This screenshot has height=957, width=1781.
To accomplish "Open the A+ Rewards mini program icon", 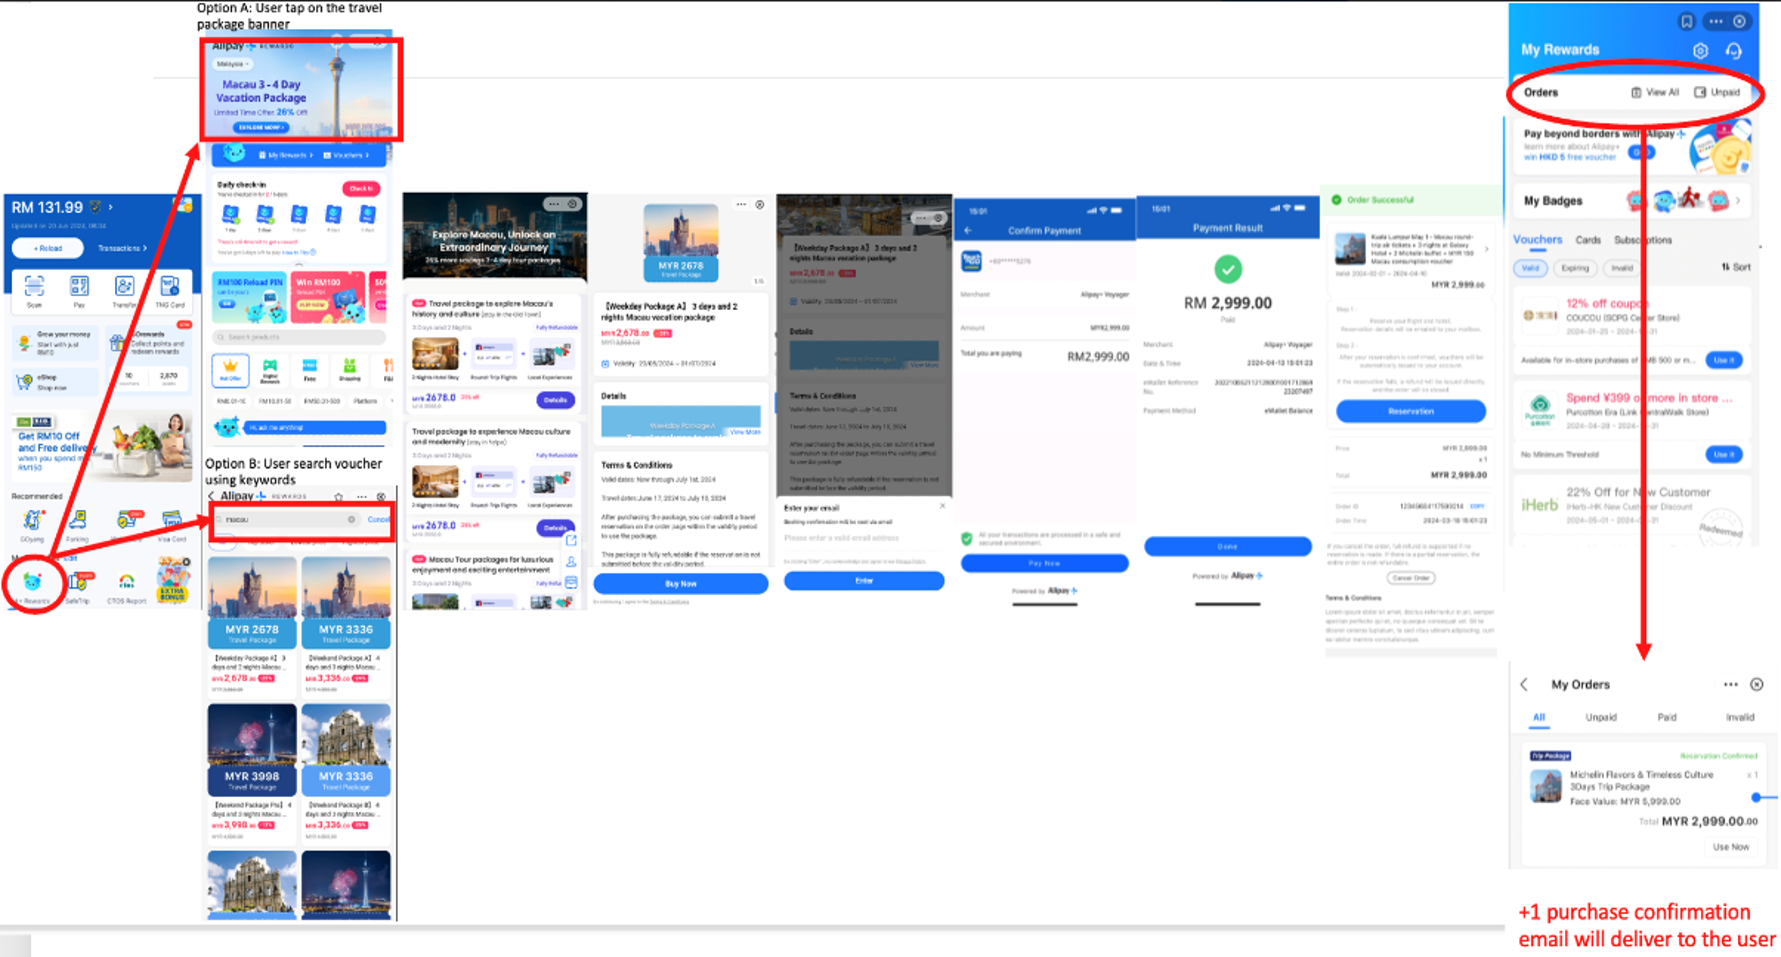I will (x=32, y=581).
